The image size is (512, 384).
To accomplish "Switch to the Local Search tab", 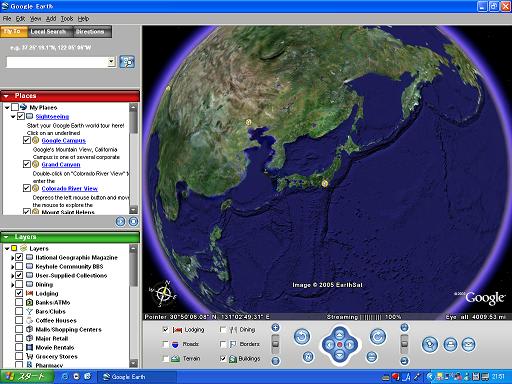I will (50, 32).
